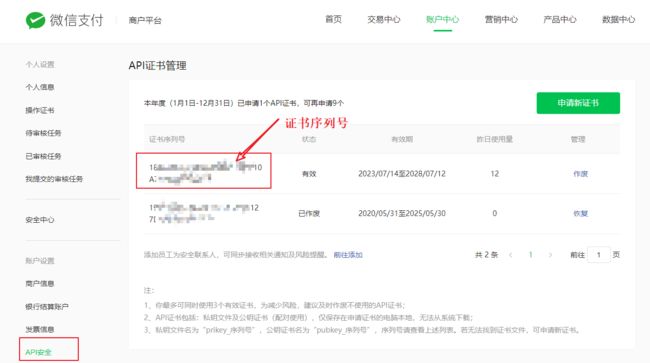The image size is (650, 363).
Task: Open the 产品中心 tab
Action: (x=560, y=19)
